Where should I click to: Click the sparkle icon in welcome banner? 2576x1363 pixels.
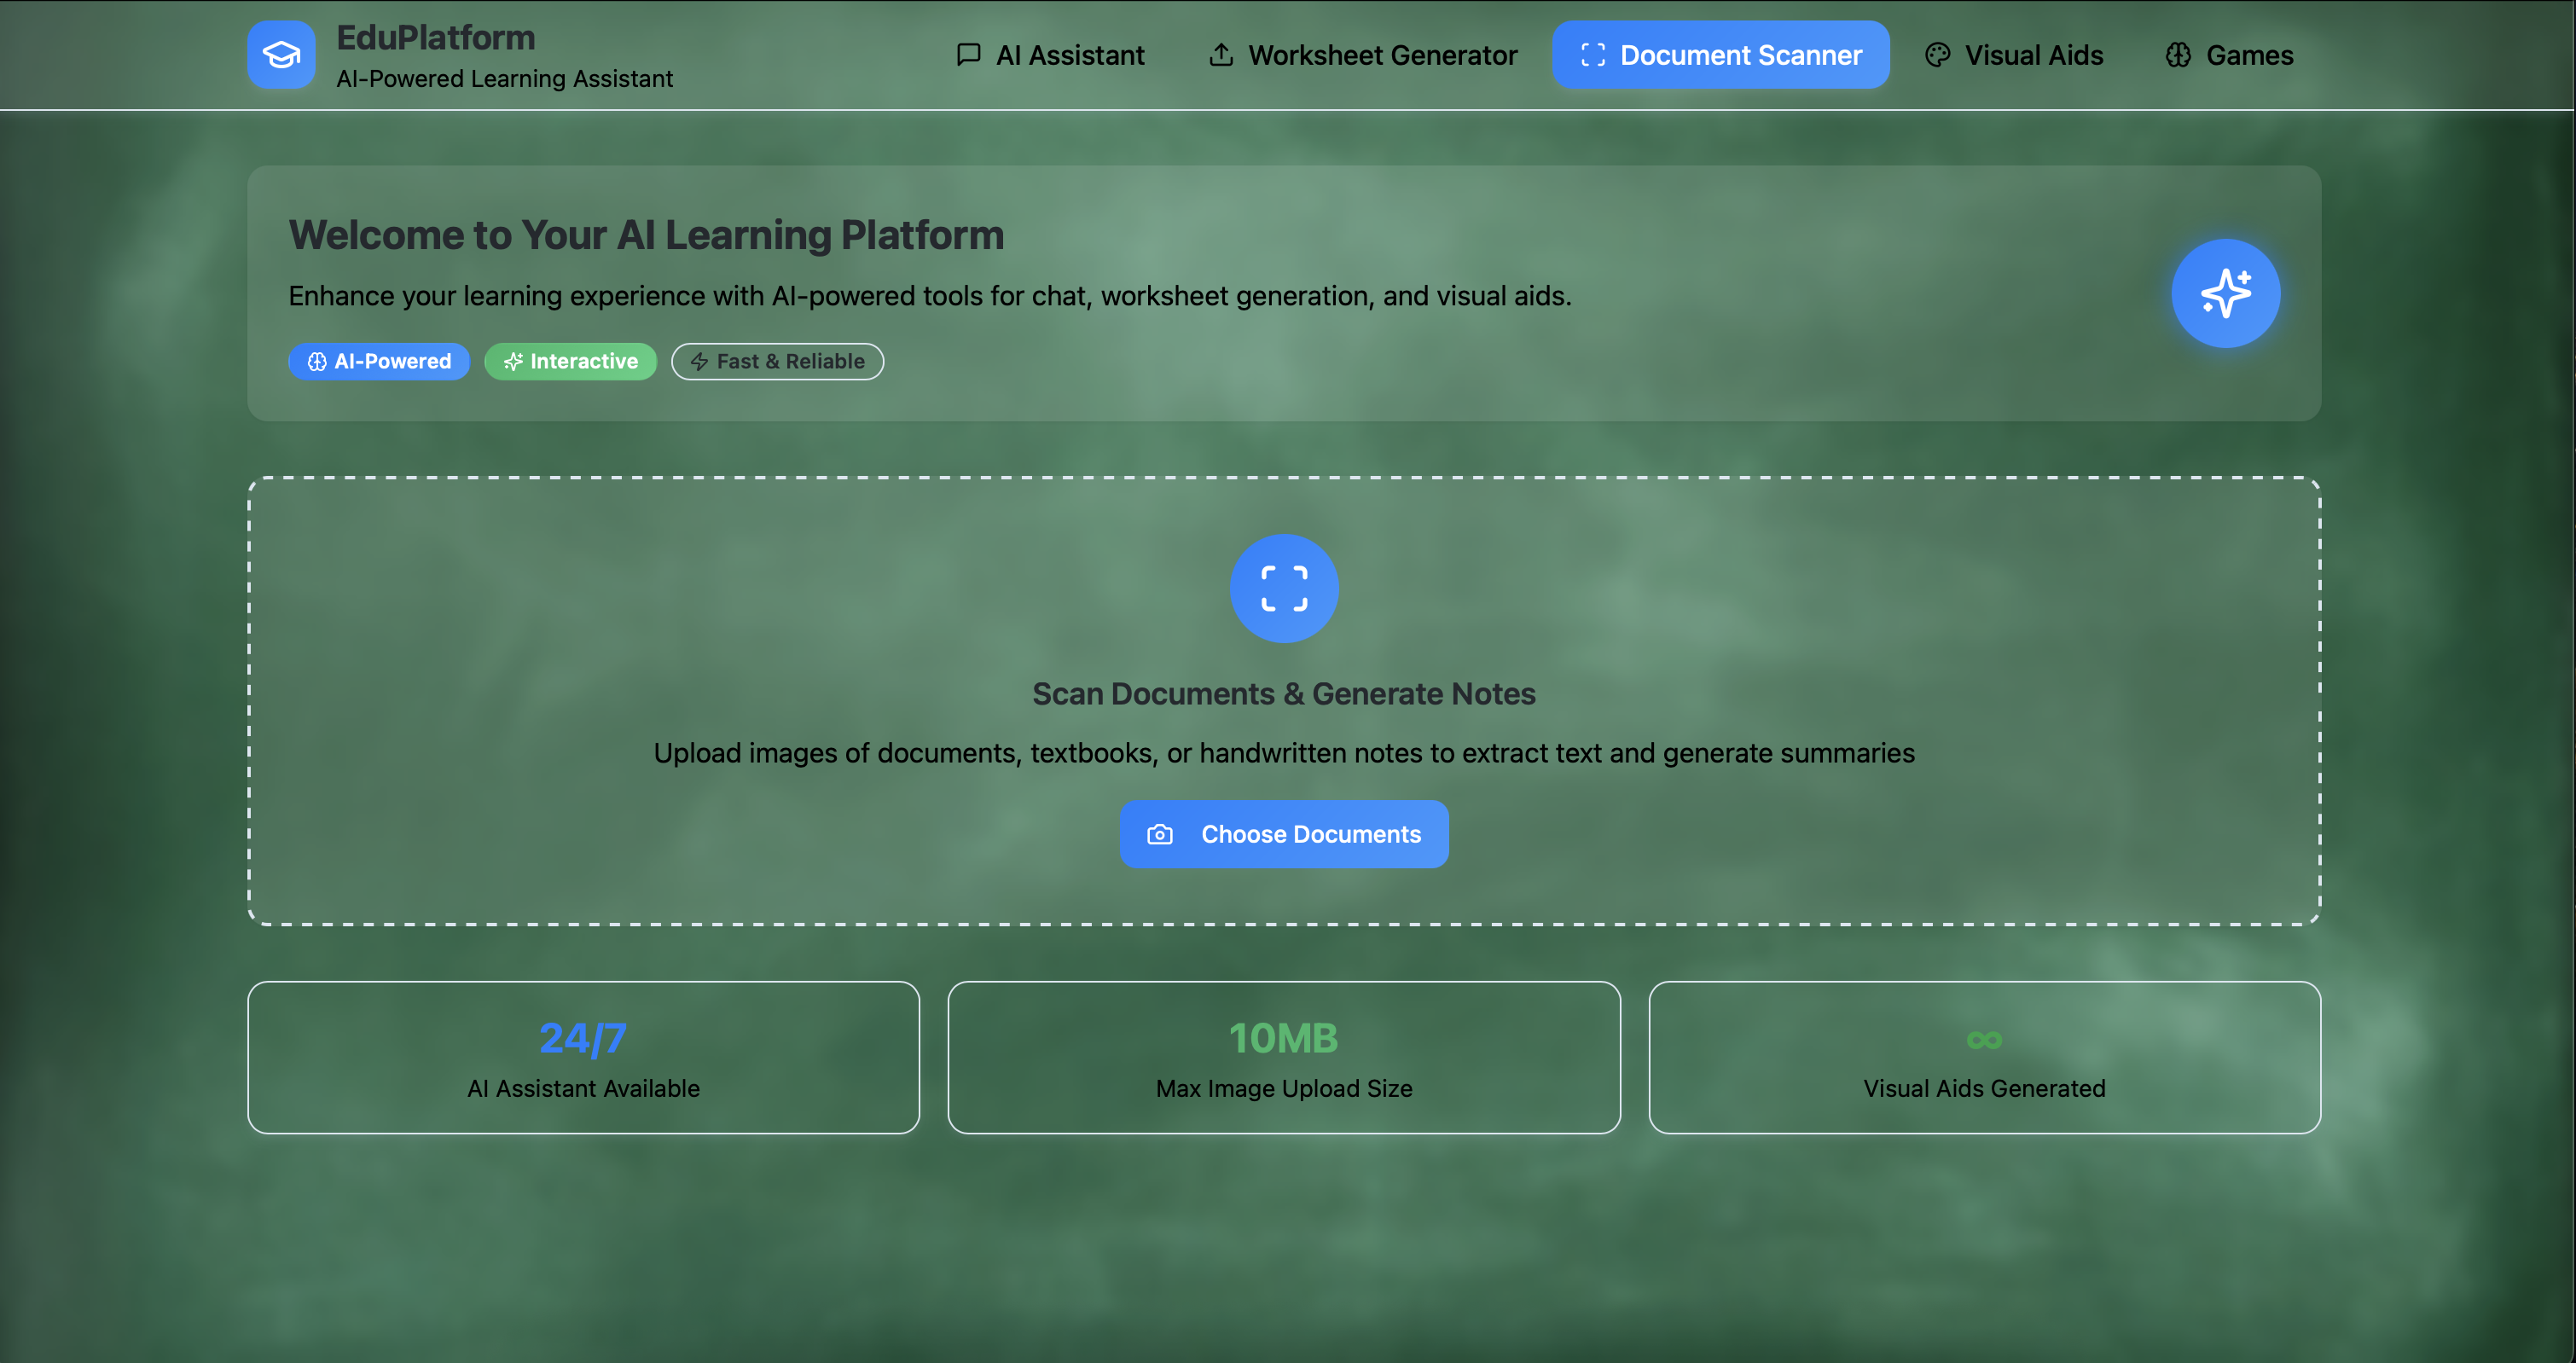point(2225,293)
